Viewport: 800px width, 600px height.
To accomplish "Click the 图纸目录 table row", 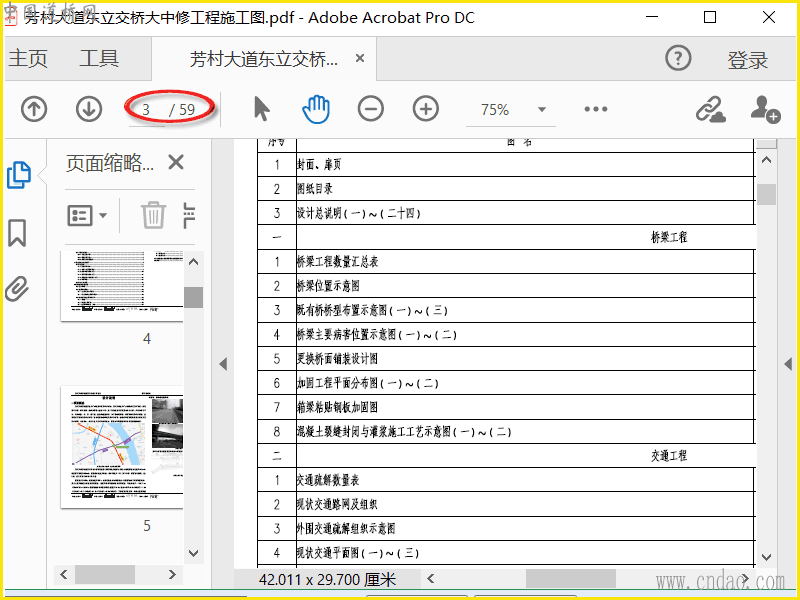I will pyautogui.click(x=506, y=189).
